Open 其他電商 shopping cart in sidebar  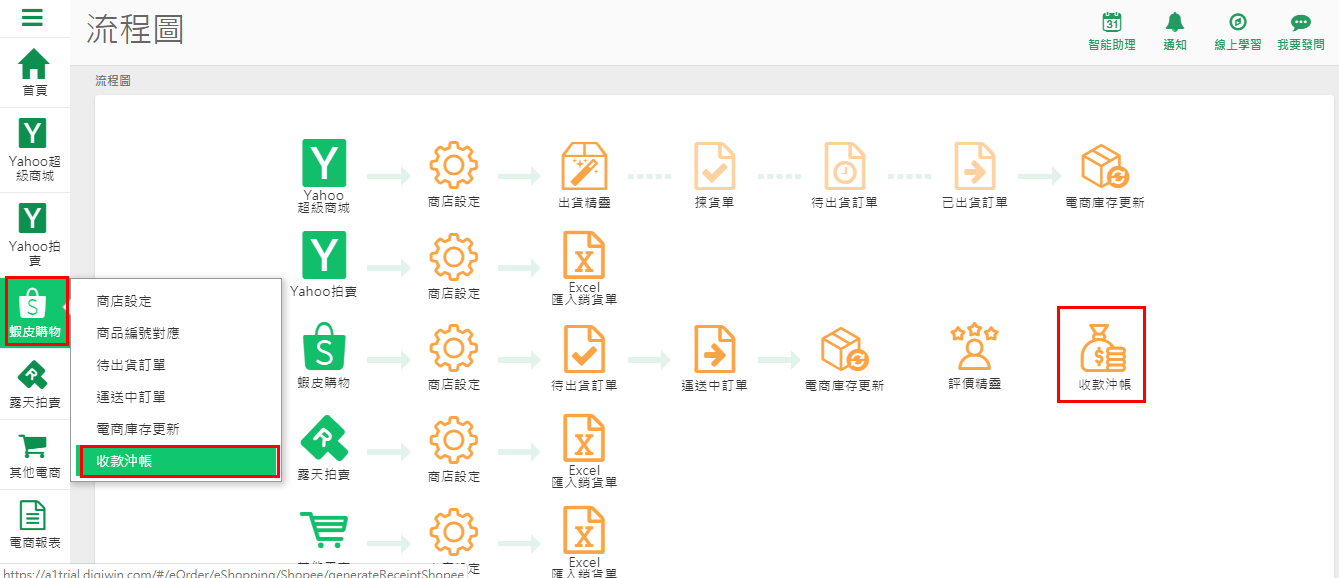(34, 456)
